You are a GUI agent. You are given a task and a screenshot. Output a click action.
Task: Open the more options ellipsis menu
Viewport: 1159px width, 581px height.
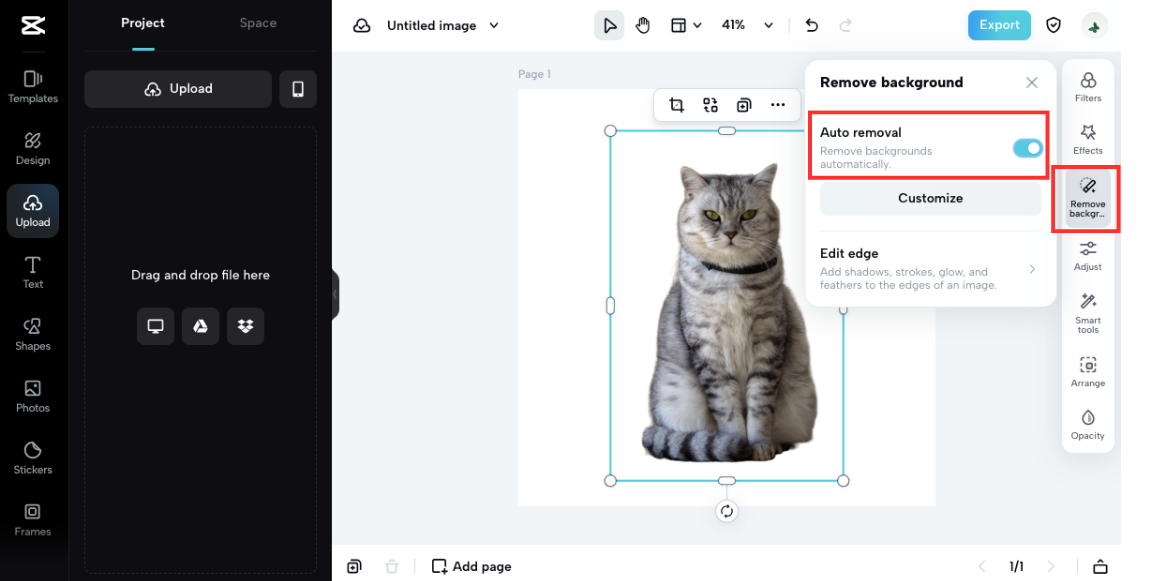coord(778,105)
